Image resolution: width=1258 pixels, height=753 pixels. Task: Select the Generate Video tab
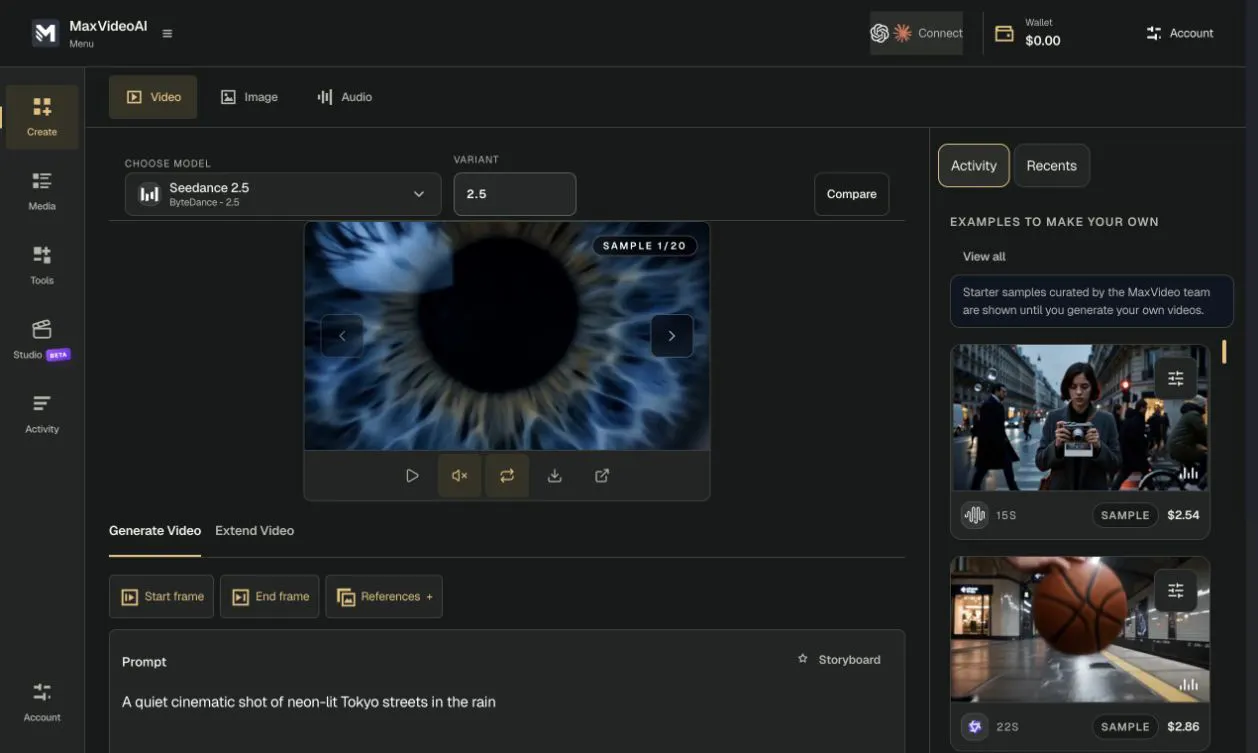[x=155, y=531]
